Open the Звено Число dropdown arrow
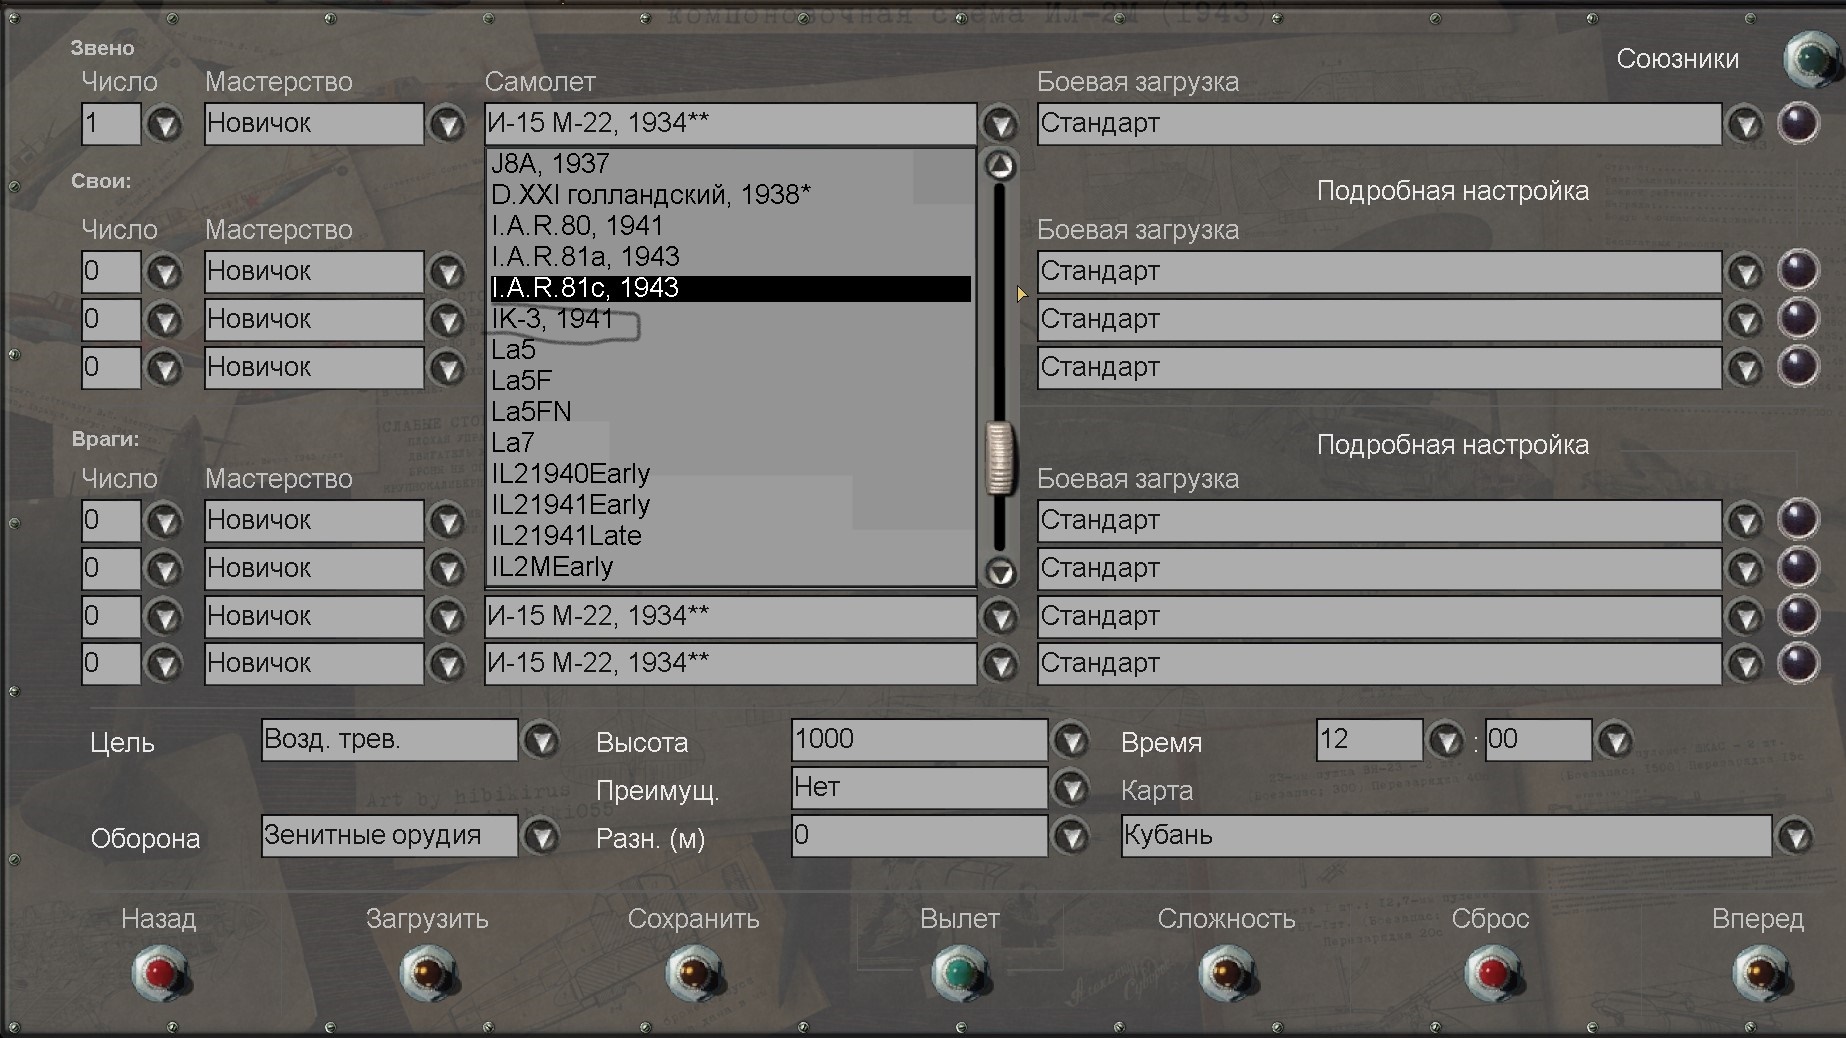Image resolution: width=1846 pixels, height=1038 pixels. click(x=164, y=125)
